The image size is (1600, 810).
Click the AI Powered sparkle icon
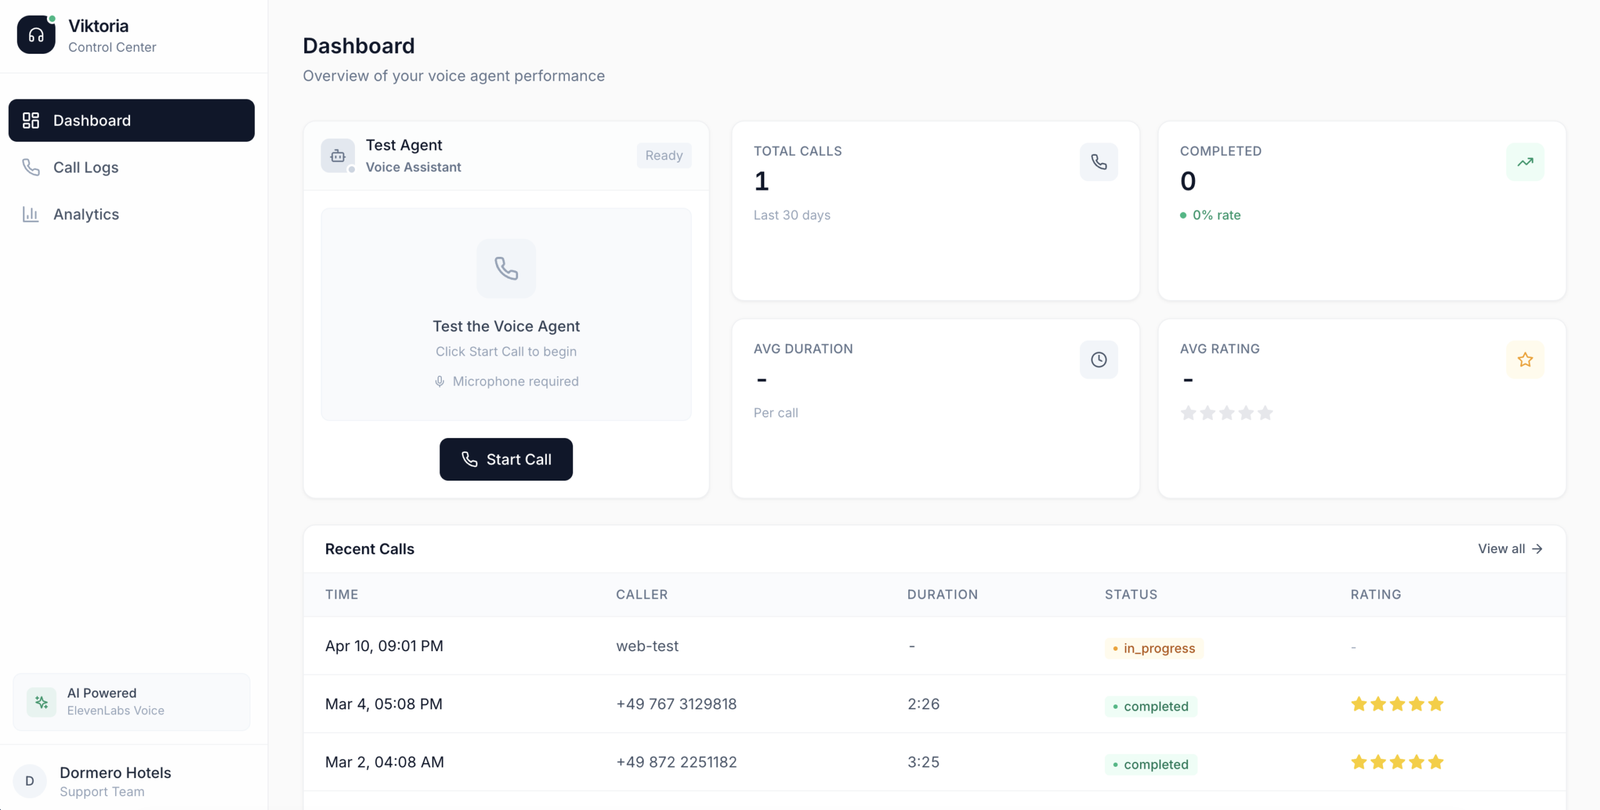pyautogui.click(x=42, y=702)
